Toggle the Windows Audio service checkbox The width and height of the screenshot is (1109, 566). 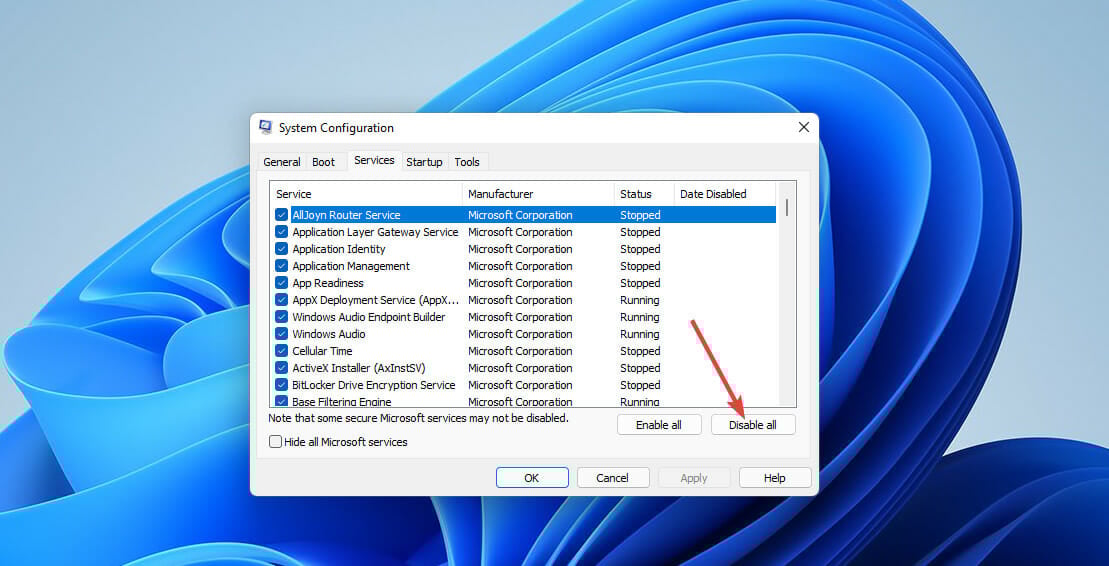pyautogui.click(x=281, y=334)
